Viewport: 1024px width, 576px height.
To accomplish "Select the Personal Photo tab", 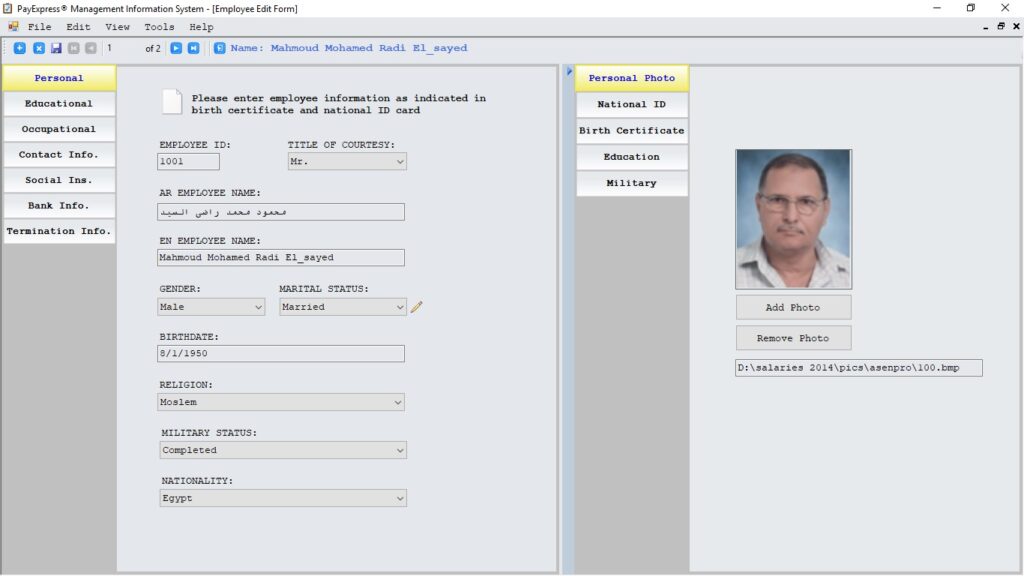I will (x=632, y=78).
